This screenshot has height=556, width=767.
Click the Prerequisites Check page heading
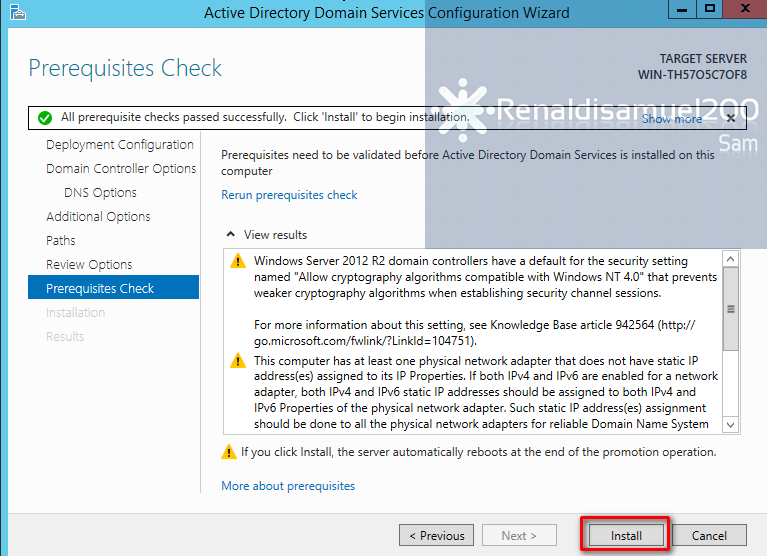pyautogui.click(x=125, y=68)
